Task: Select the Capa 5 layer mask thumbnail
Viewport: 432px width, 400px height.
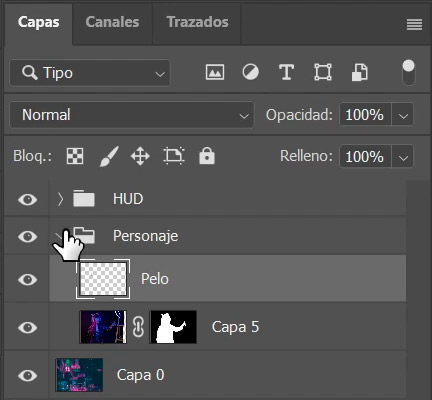Action: 173,327
